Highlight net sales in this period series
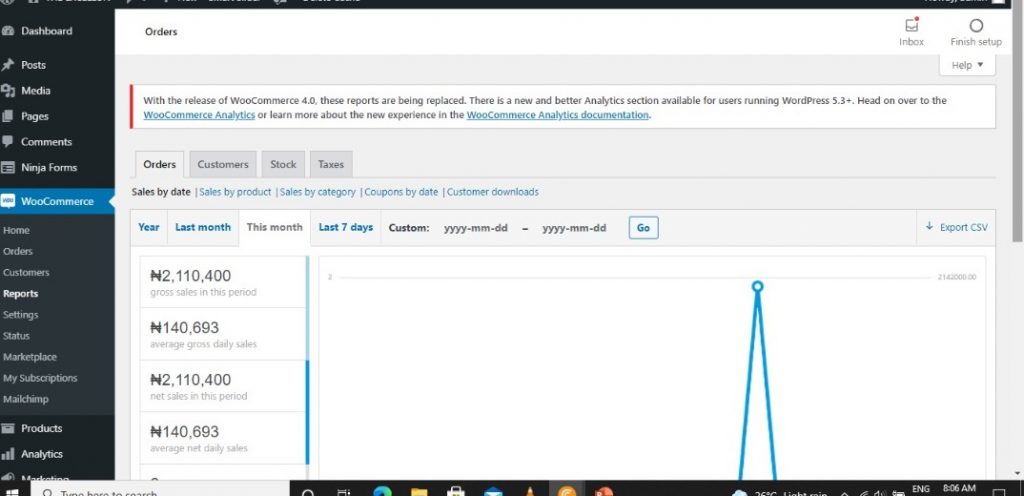Image resolution: width=1024 pixels, height=496 pixels. pyautogui.click(x=224, y=386)
